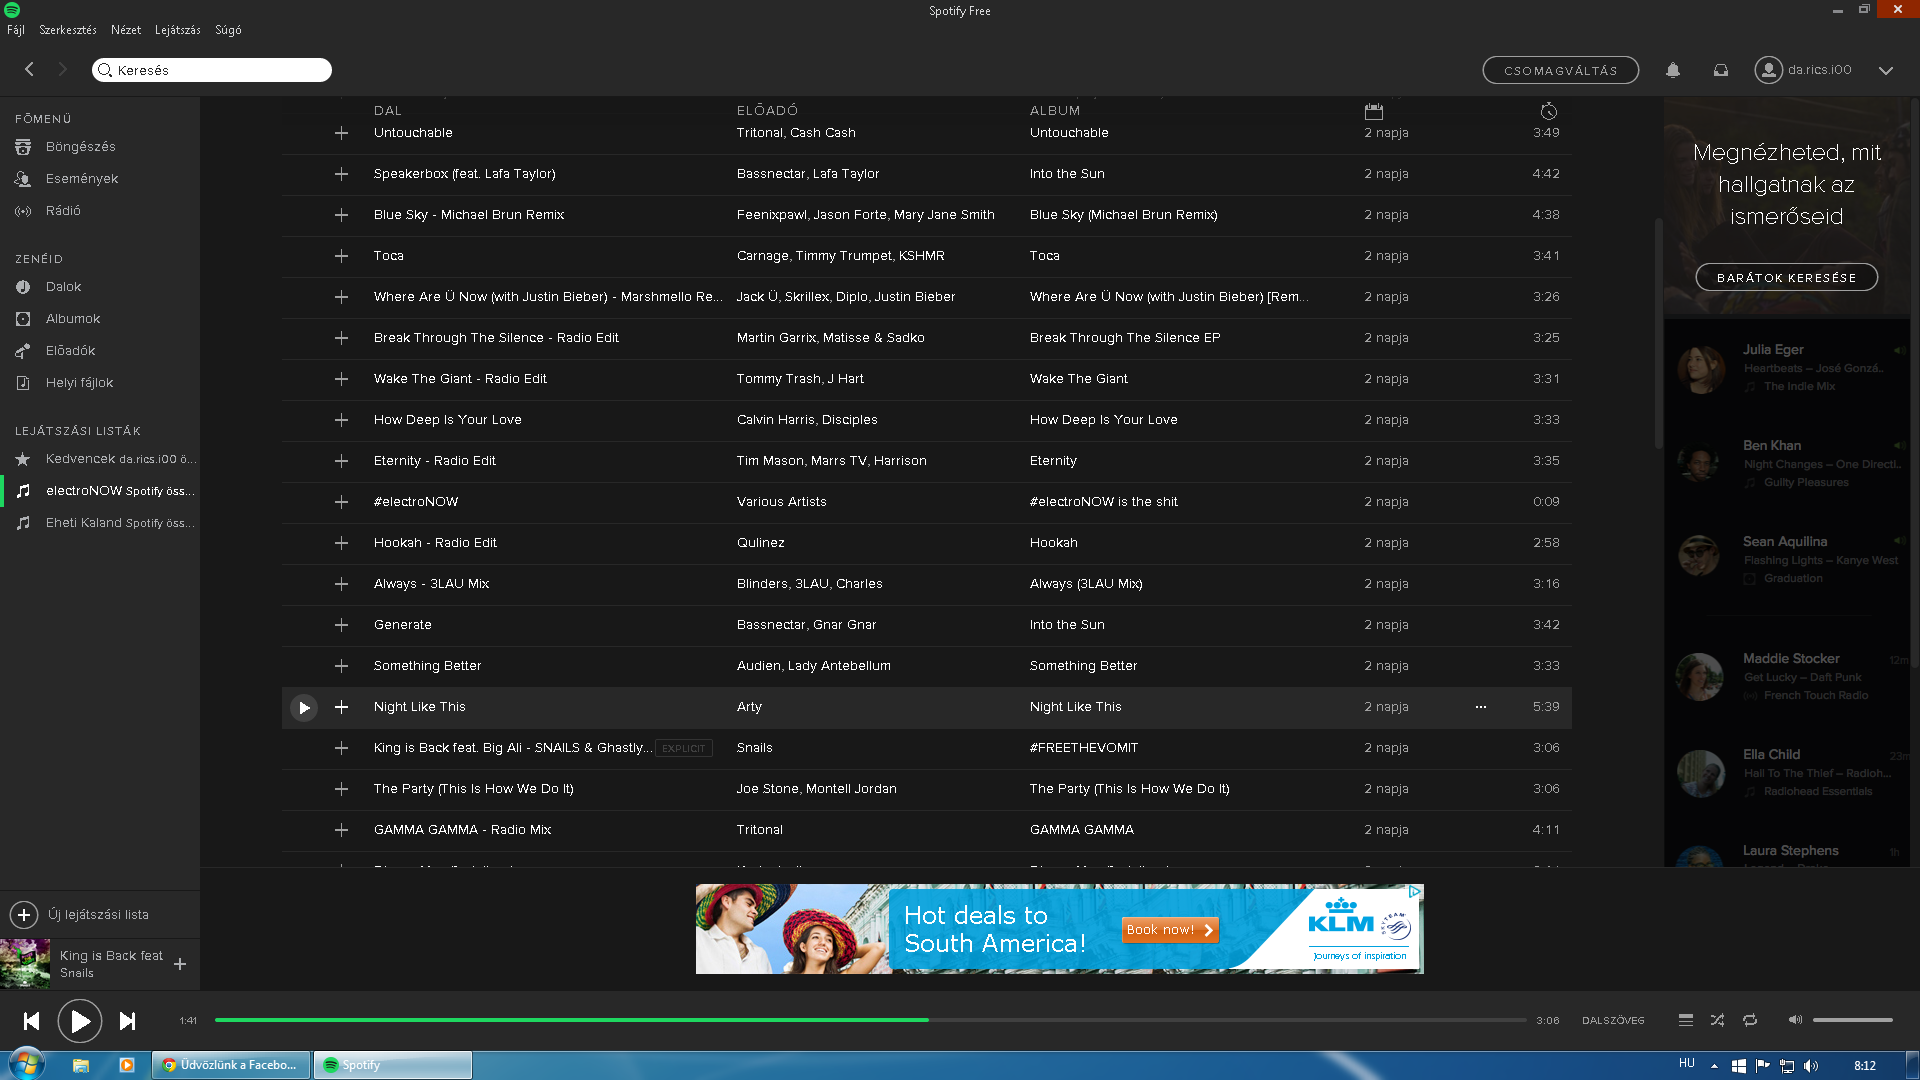Open the Szerkesztés menu
Image resolution: width=1920 pixels, height=1080 pixels.
pos(68,30)
